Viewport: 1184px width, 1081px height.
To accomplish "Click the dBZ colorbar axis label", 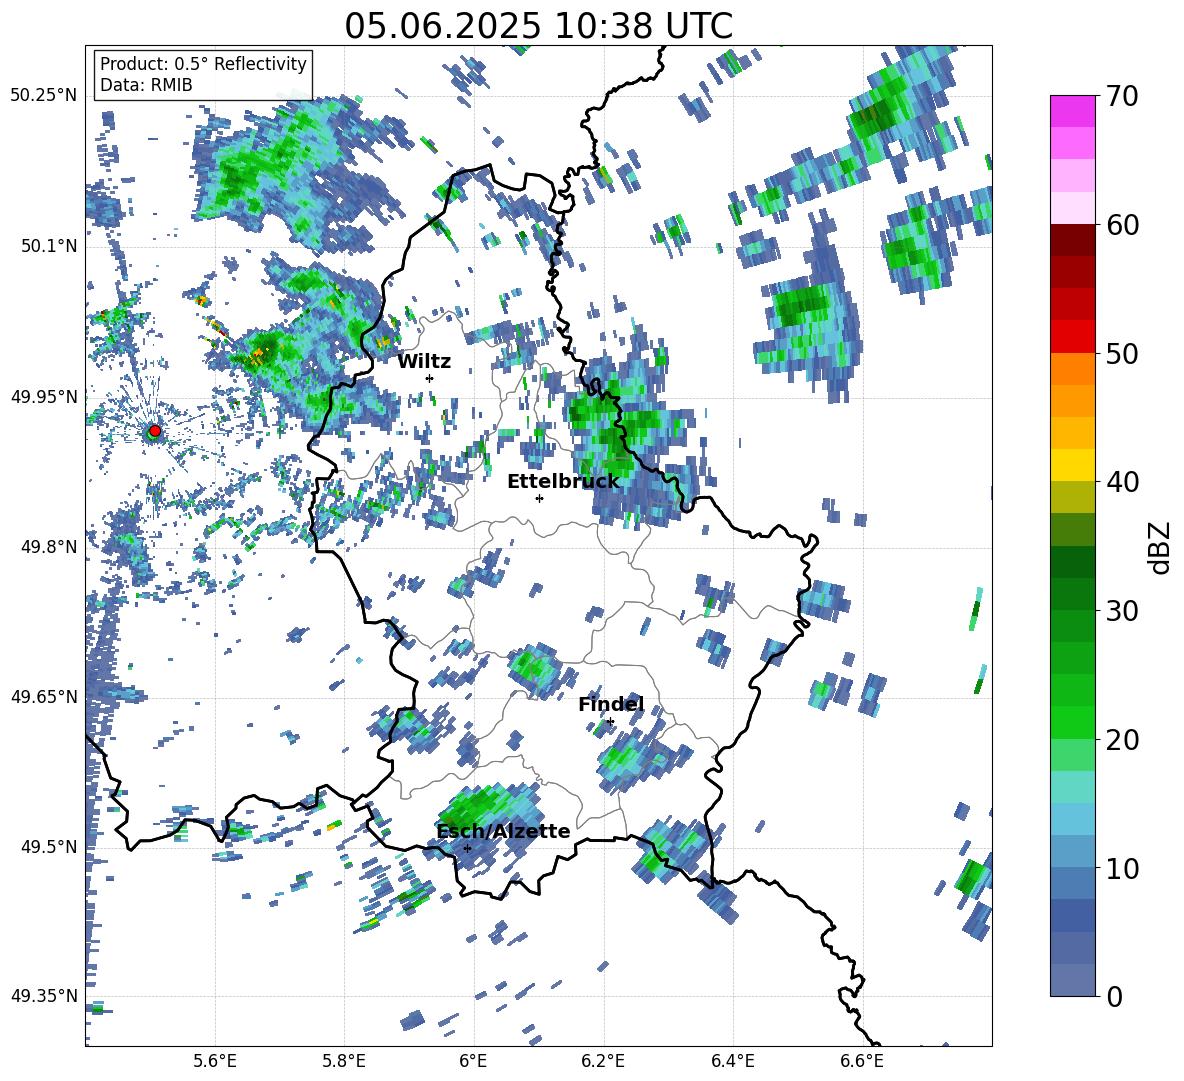I will coord(1159,547).
